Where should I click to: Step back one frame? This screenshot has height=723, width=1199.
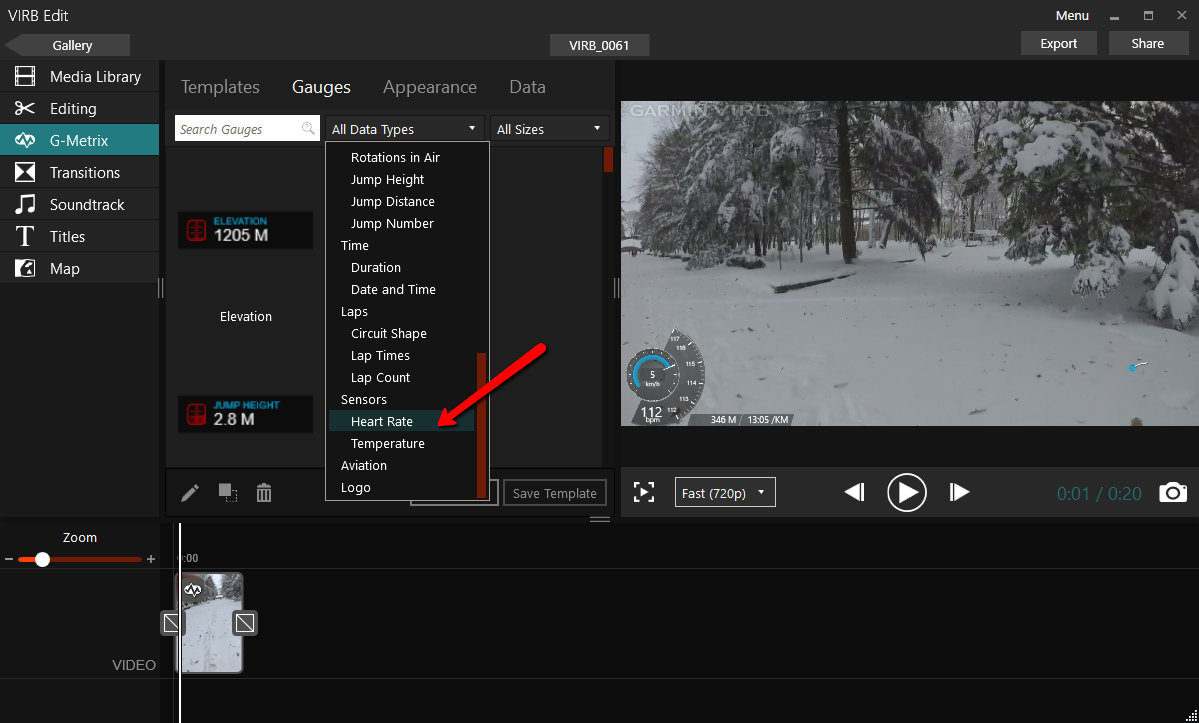854,492
